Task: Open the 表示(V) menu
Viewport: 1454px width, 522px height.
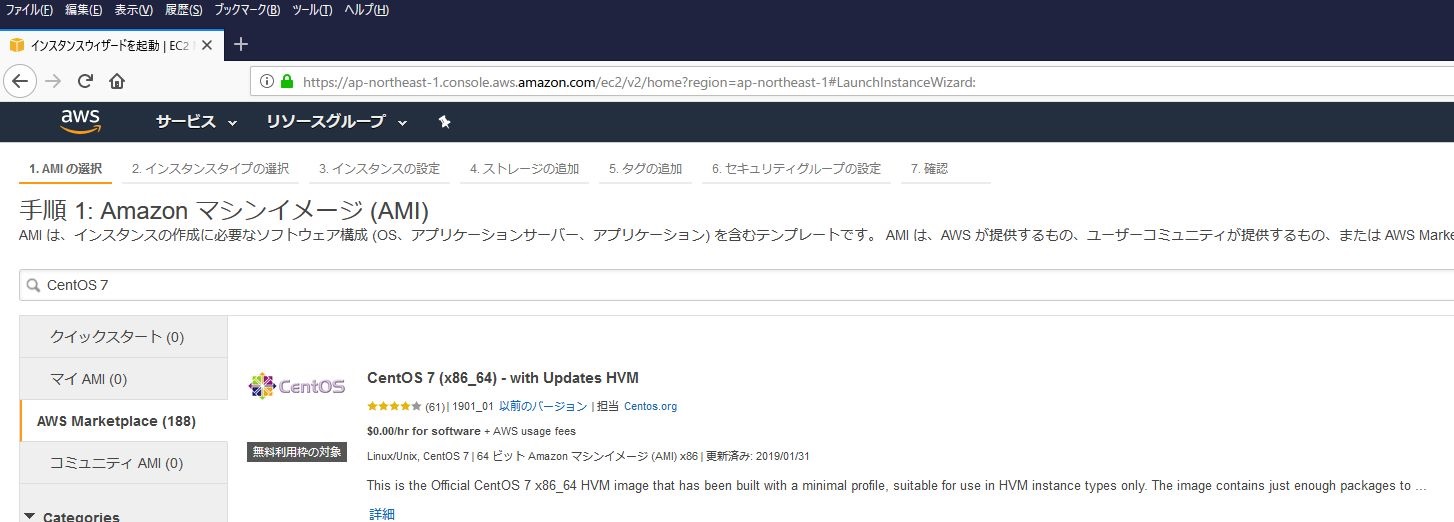Action: (x=134, y=10)
